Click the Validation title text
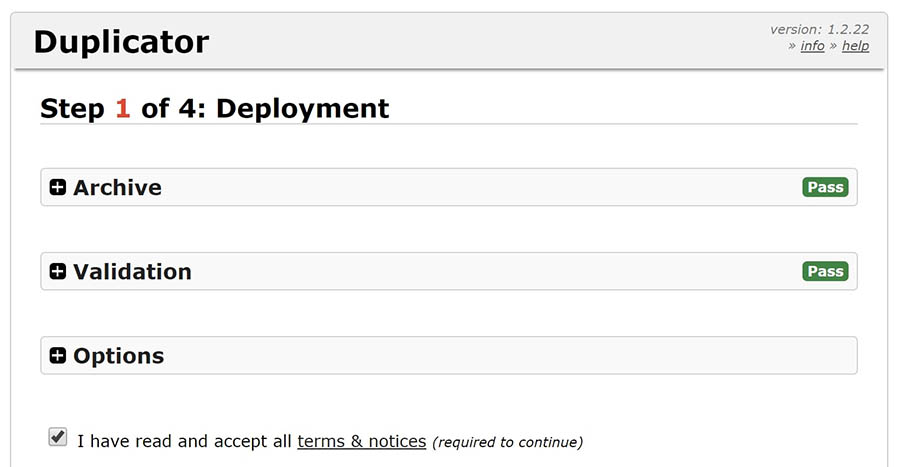The width and height of the screenshot is (900, 467). pos(133,272)
